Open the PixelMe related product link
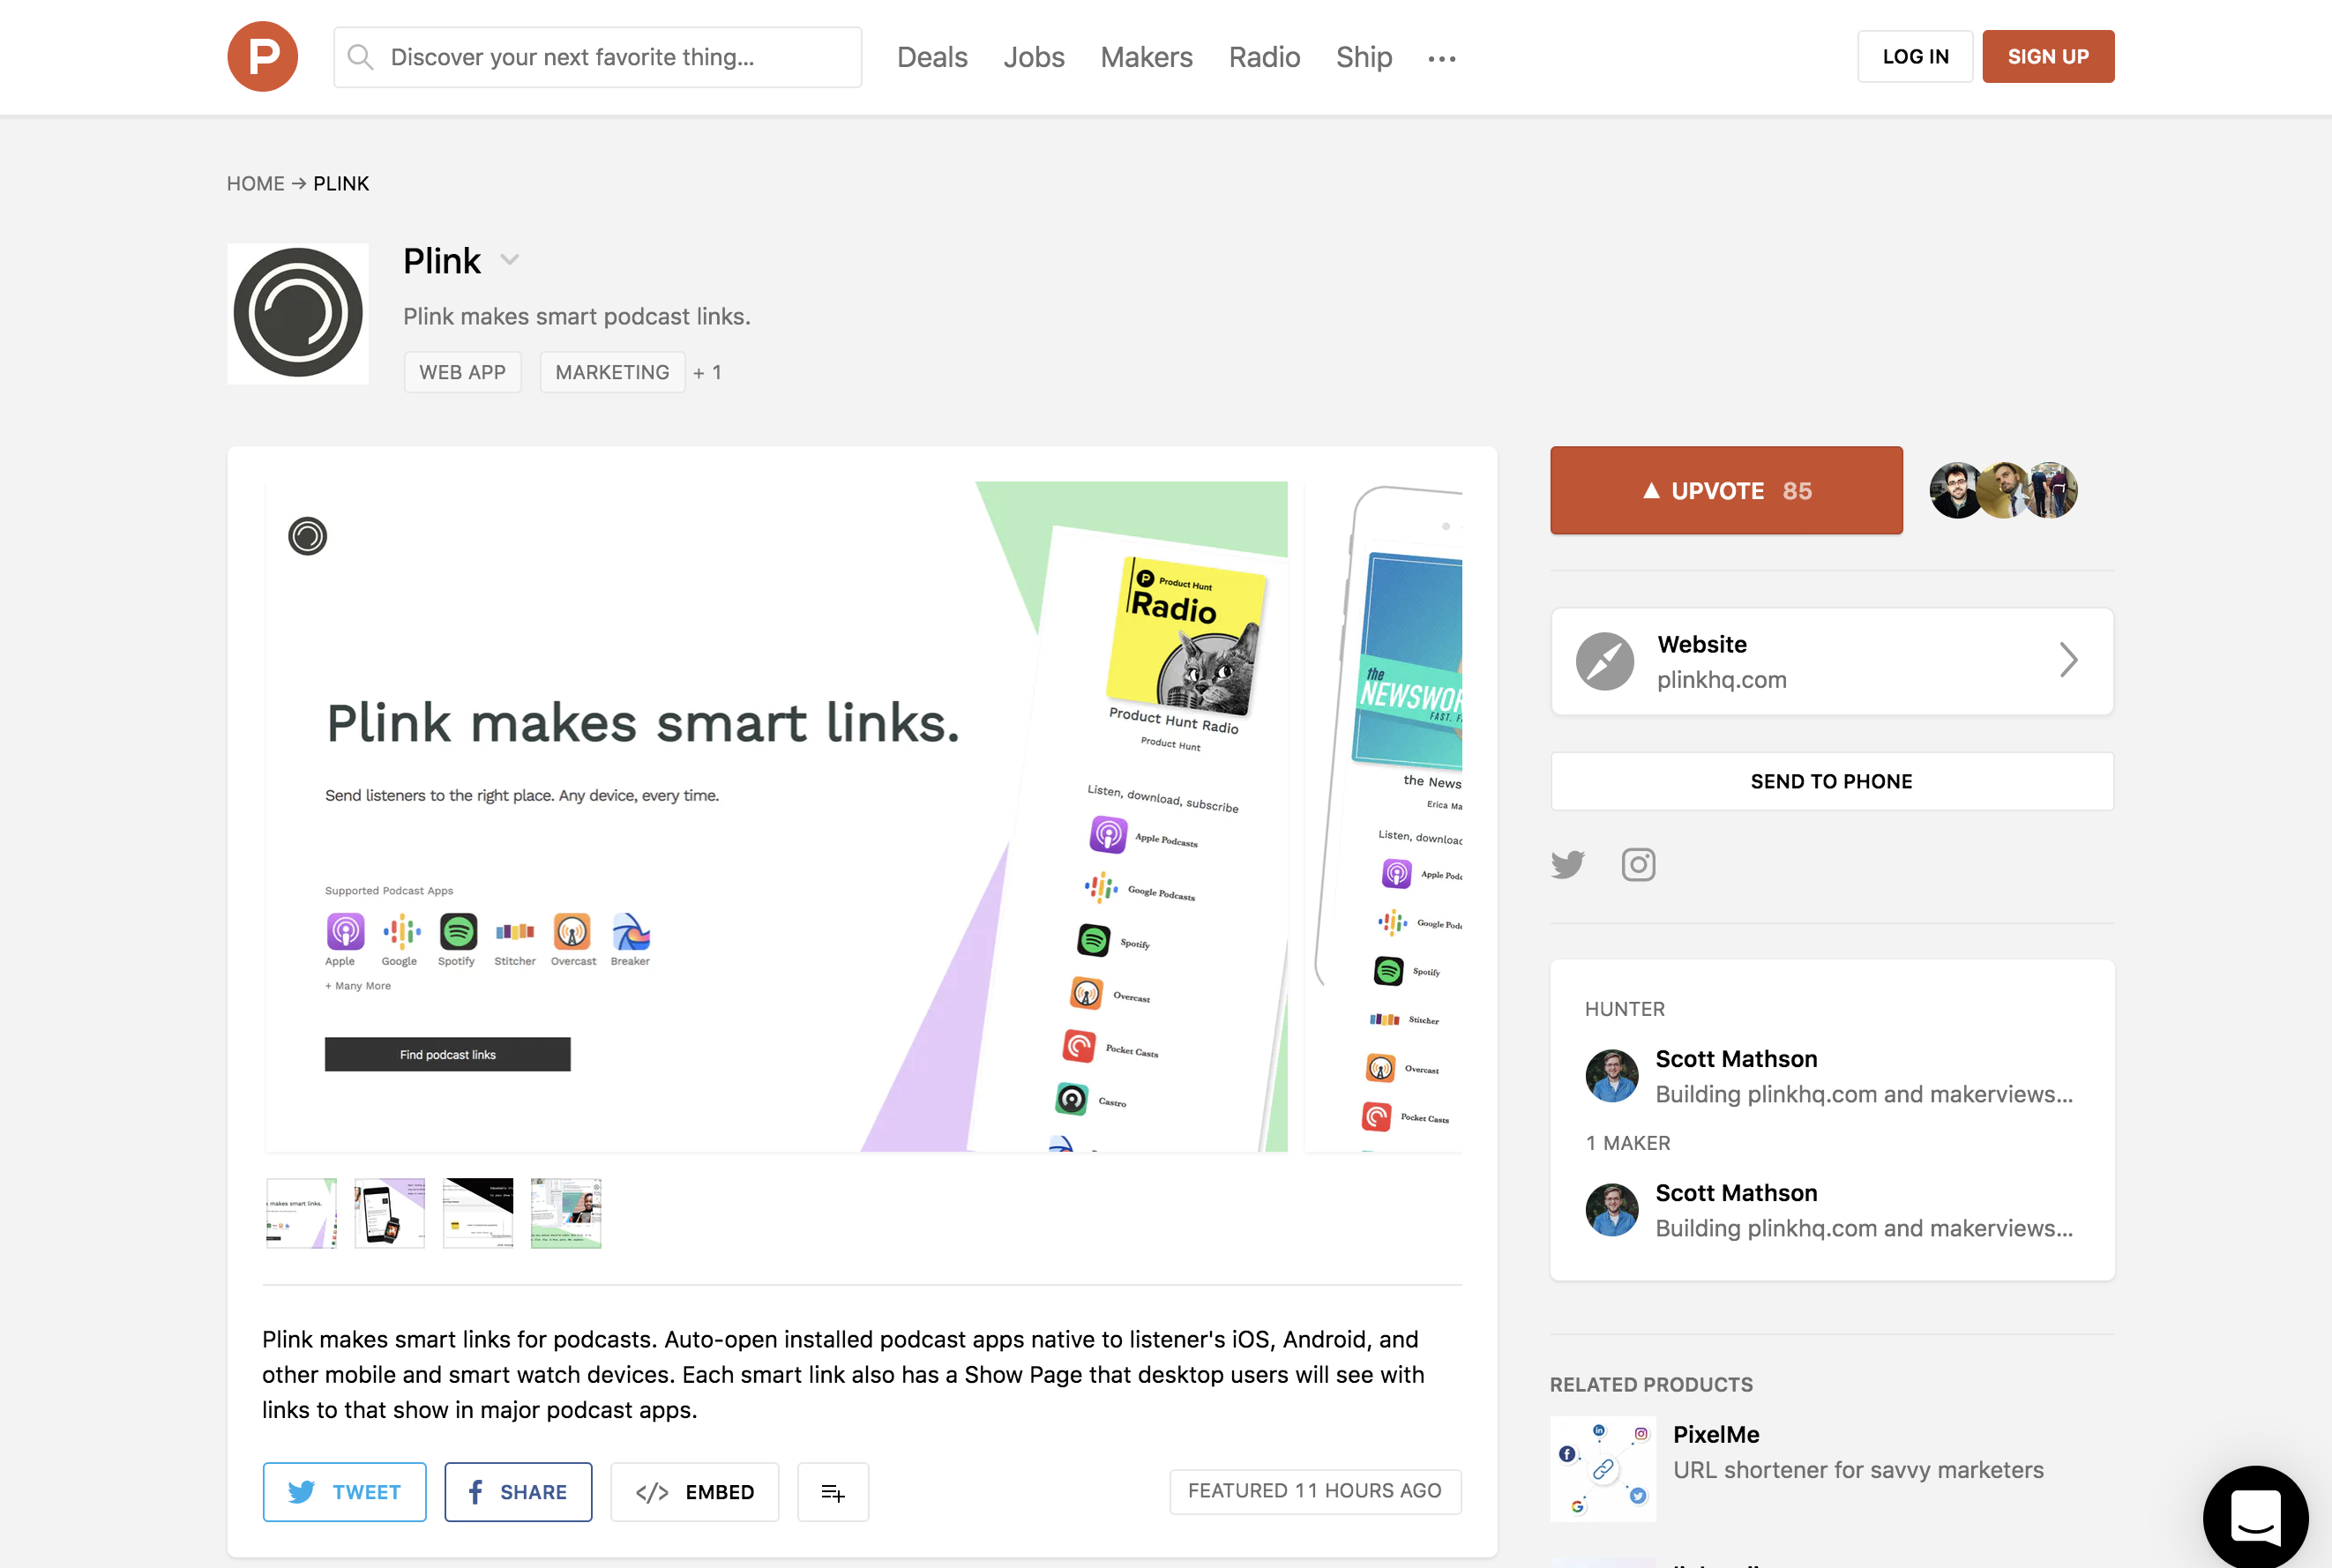2332x1568 pixels. click(1716, 1434)
